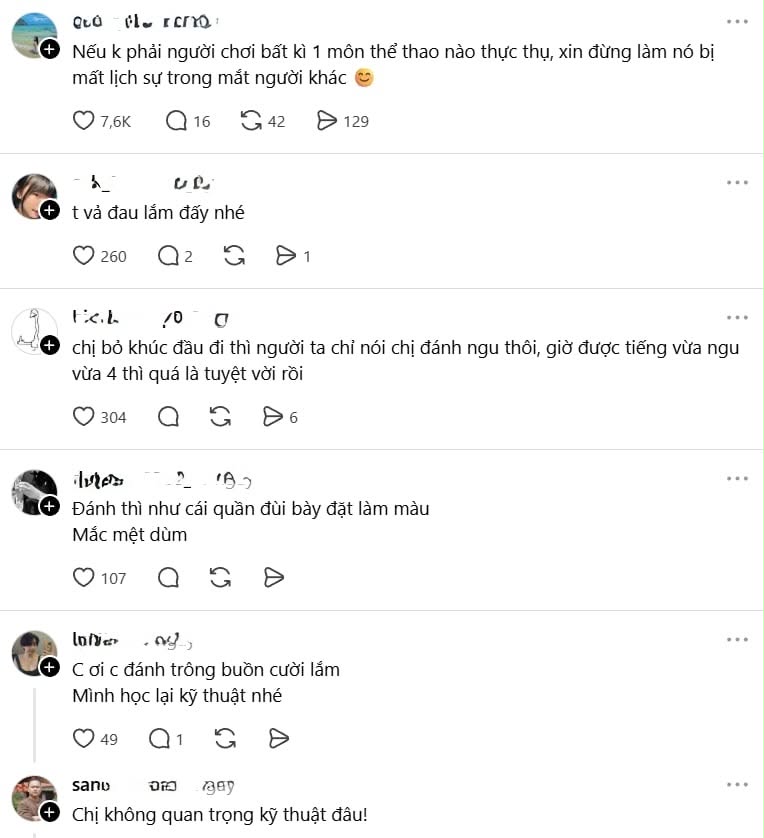Follow author of 'Mắc mệt dùm' comment

pyautogui.click(x=50, y=506)
